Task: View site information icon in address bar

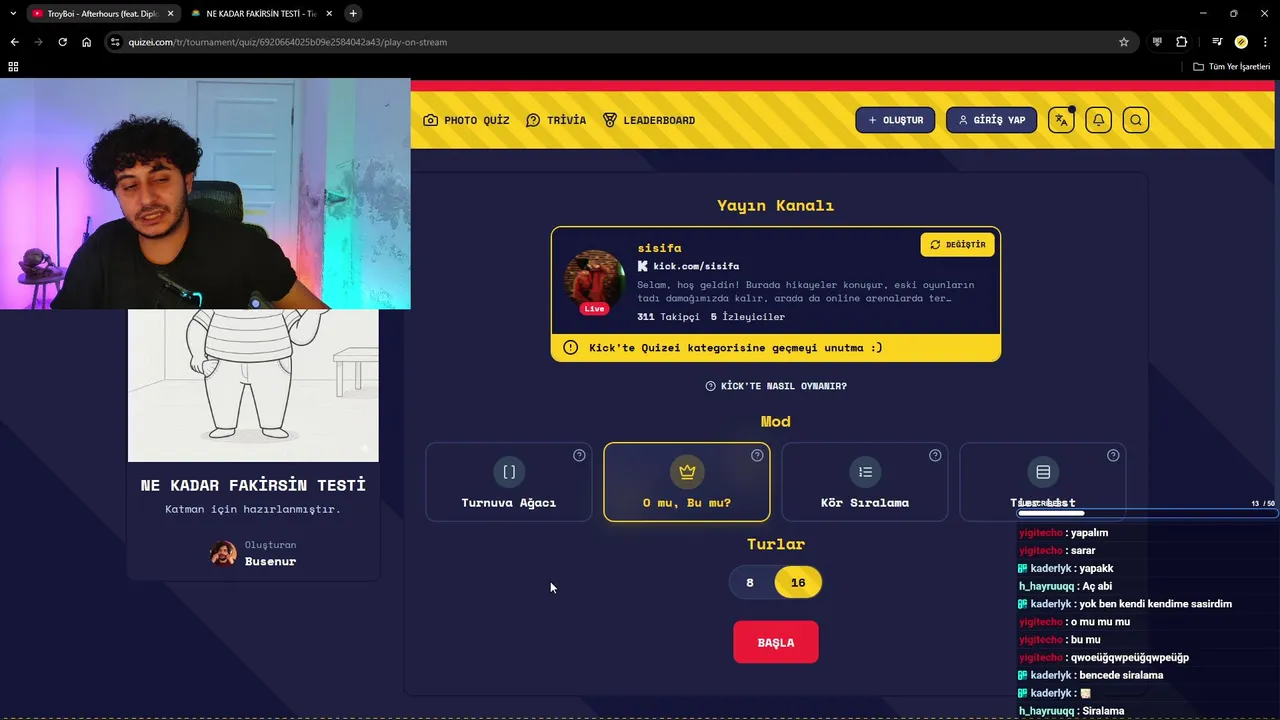Action: pyautogui.click(x=115, y=42)
